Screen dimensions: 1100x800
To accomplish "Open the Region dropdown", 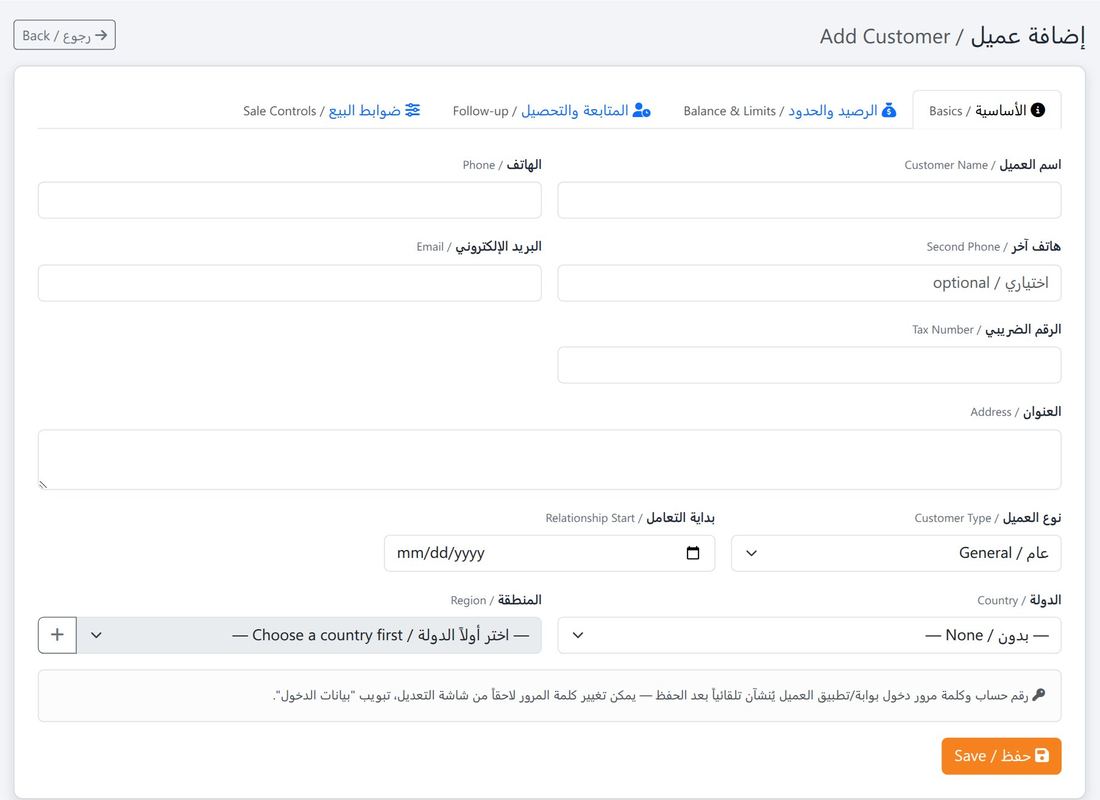I will coord(309,635).
